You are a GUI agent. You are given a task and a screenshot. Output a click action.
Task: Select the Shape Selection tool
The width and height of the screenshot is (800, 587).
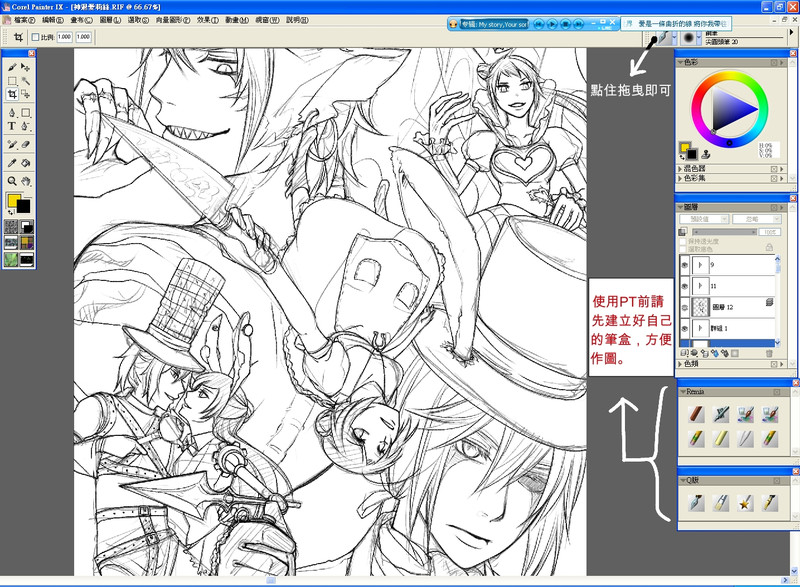[26, 125]
